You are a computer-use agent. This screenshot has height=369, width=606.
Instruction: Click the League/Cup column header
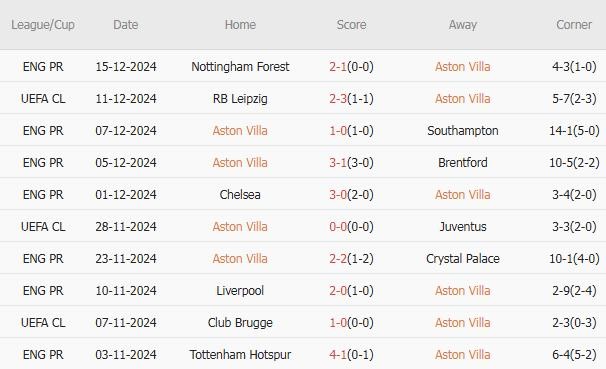click(x=43, y=25)
